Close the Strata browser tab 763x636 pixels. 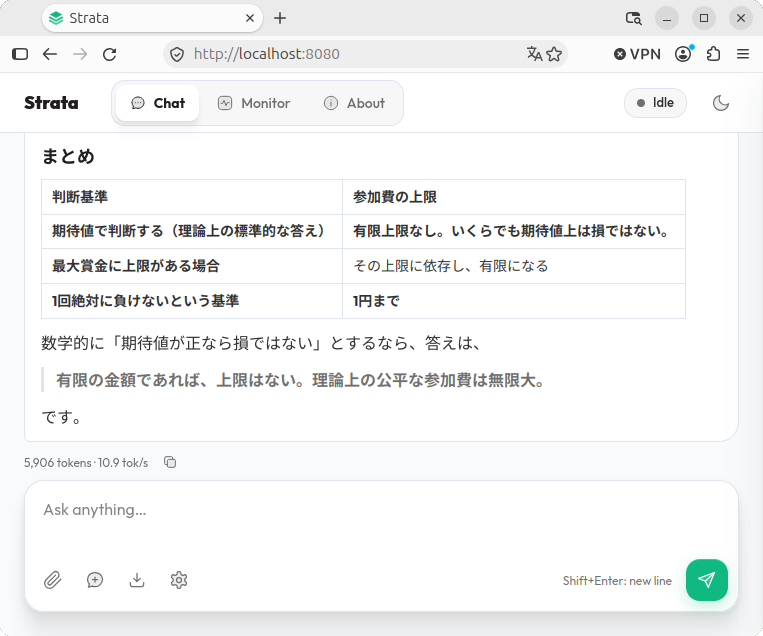tap(250, 18)
